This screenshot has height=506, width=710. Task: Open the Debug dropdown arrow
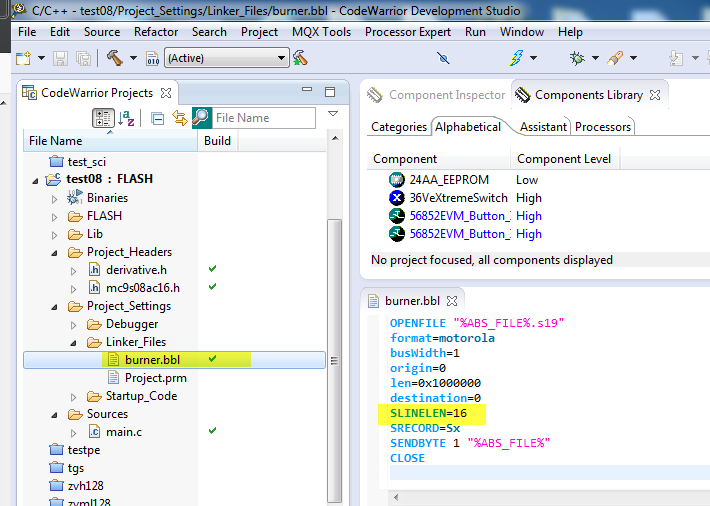coord(595,58)
